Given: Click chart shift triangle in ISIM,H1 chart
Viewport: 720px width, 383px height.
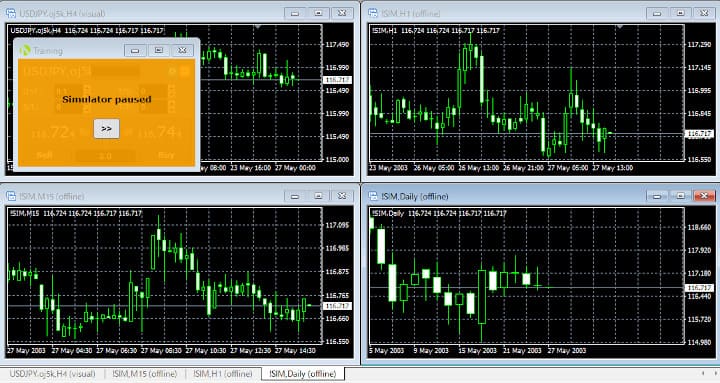Looking at the screenshot, I should (620, 27).
